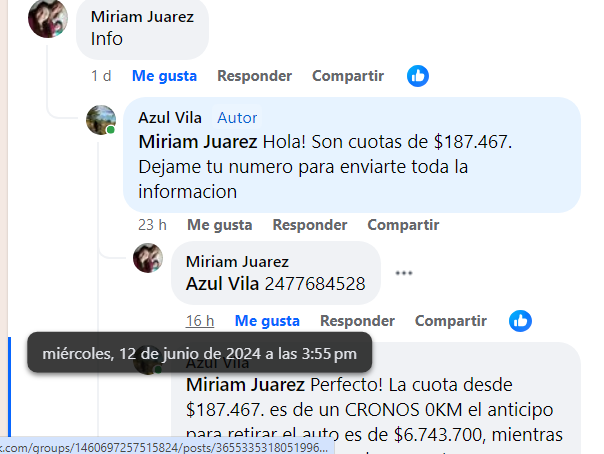604x454 pixels.
Task: Select Responder under the phone number reply
Action: (357, 321)
